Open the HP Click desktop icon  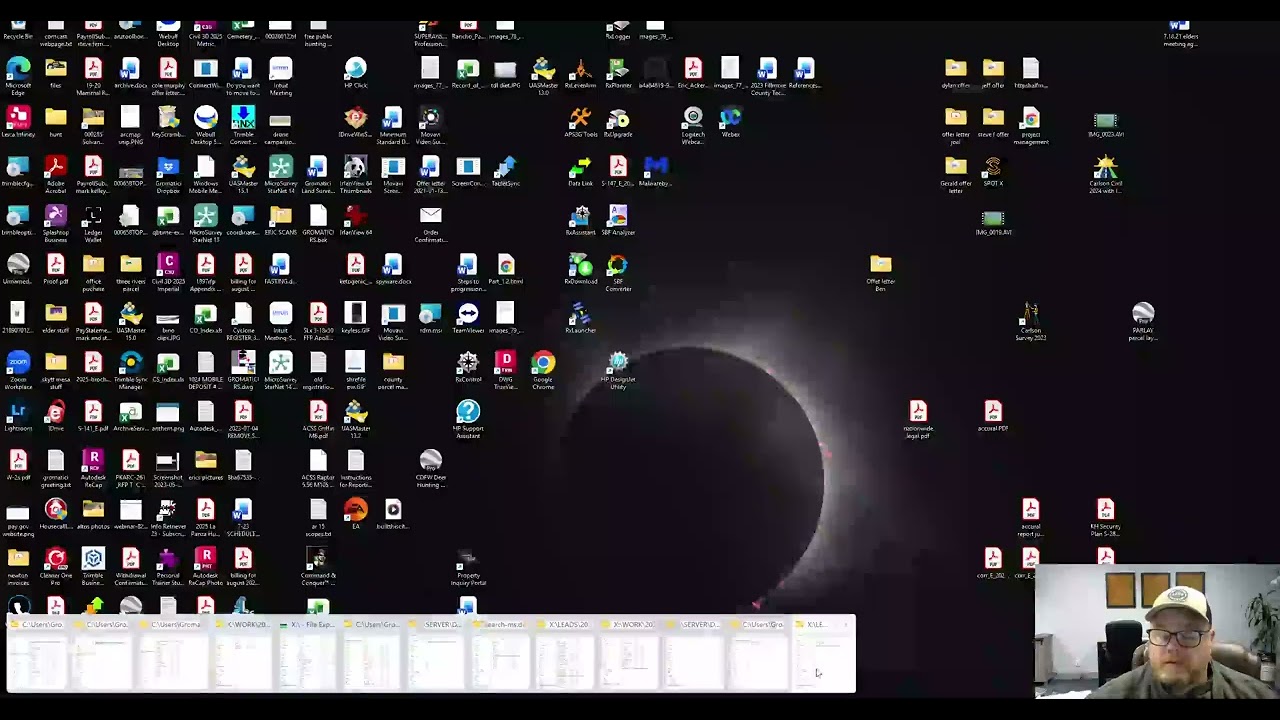(355, 70)
